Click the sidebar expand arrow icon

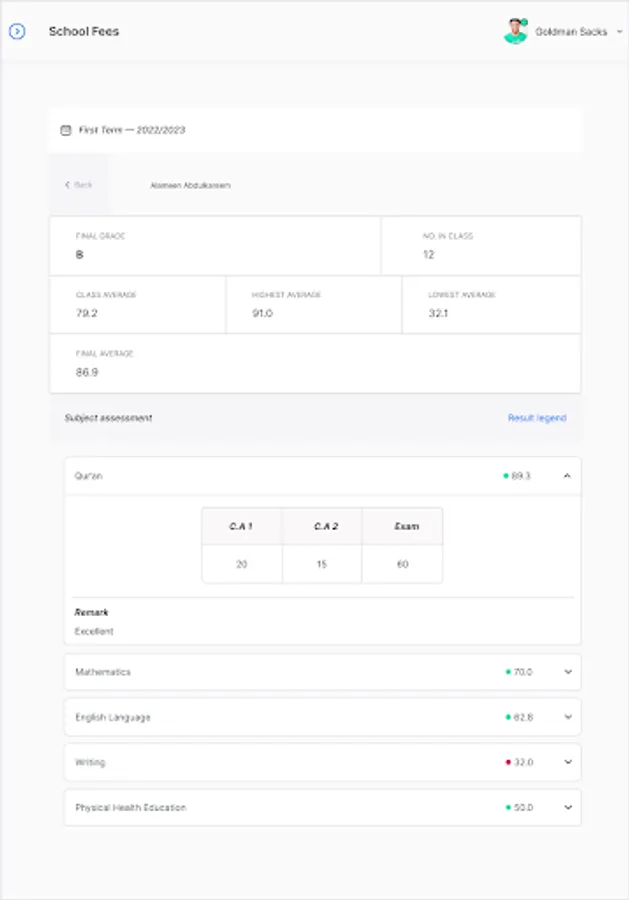click(17, 32)
